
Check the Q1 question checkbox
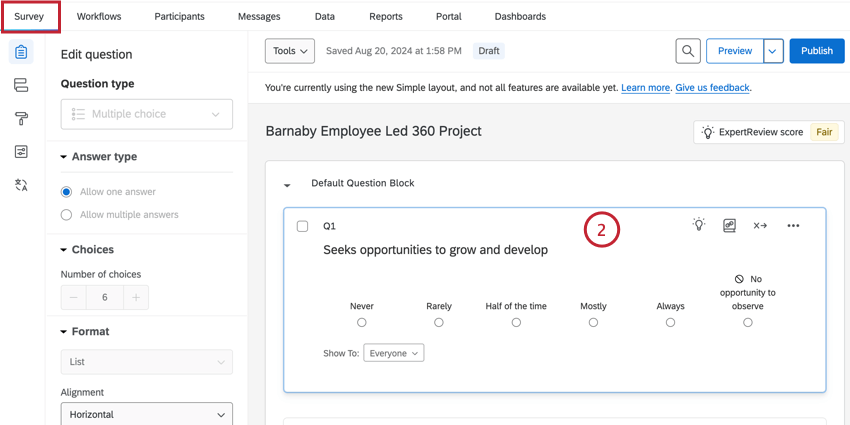point(303,226)
